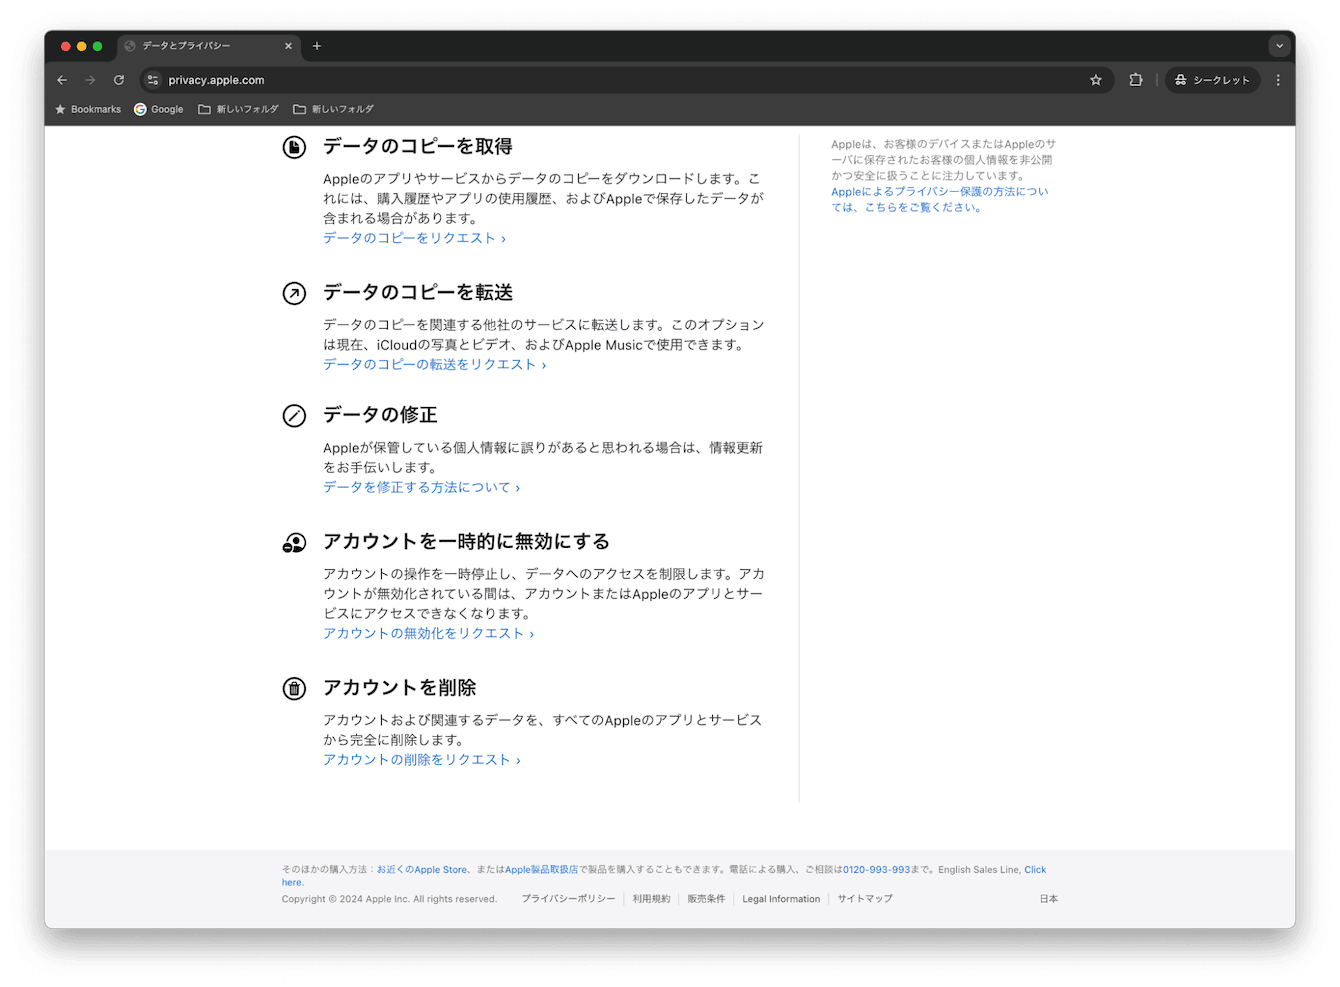This screenshot has height=987, width=1340.
Task: Change region via 日本 footer link
Action: coord(1048,899)
